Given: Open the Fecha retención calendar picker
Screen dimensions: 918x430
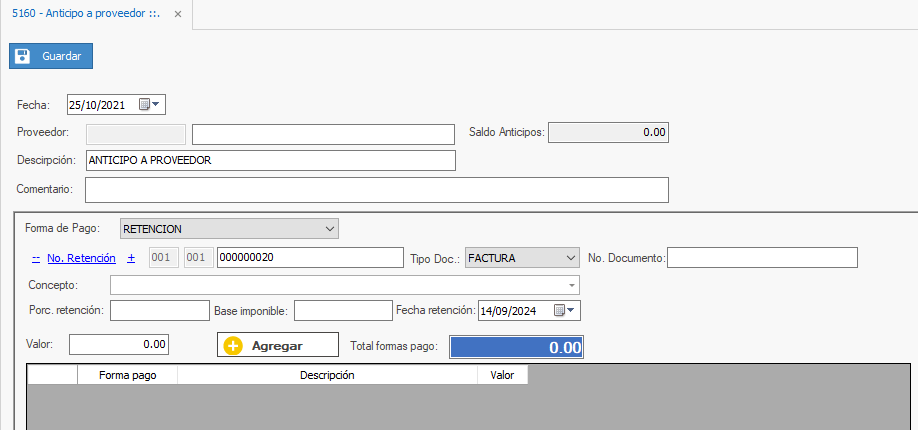Looking at the screenshot, I should (x=566, y=311).
